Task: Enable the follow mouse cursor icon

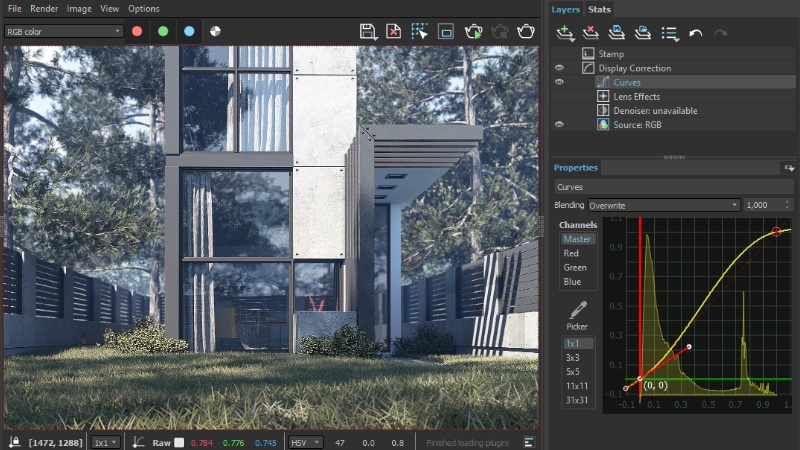Action: point(419,32)
